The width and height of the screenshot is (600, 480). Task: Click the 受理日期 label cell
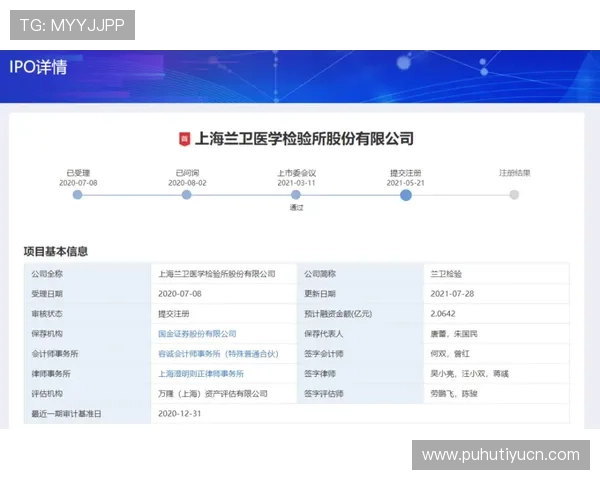tap(88, 294)
